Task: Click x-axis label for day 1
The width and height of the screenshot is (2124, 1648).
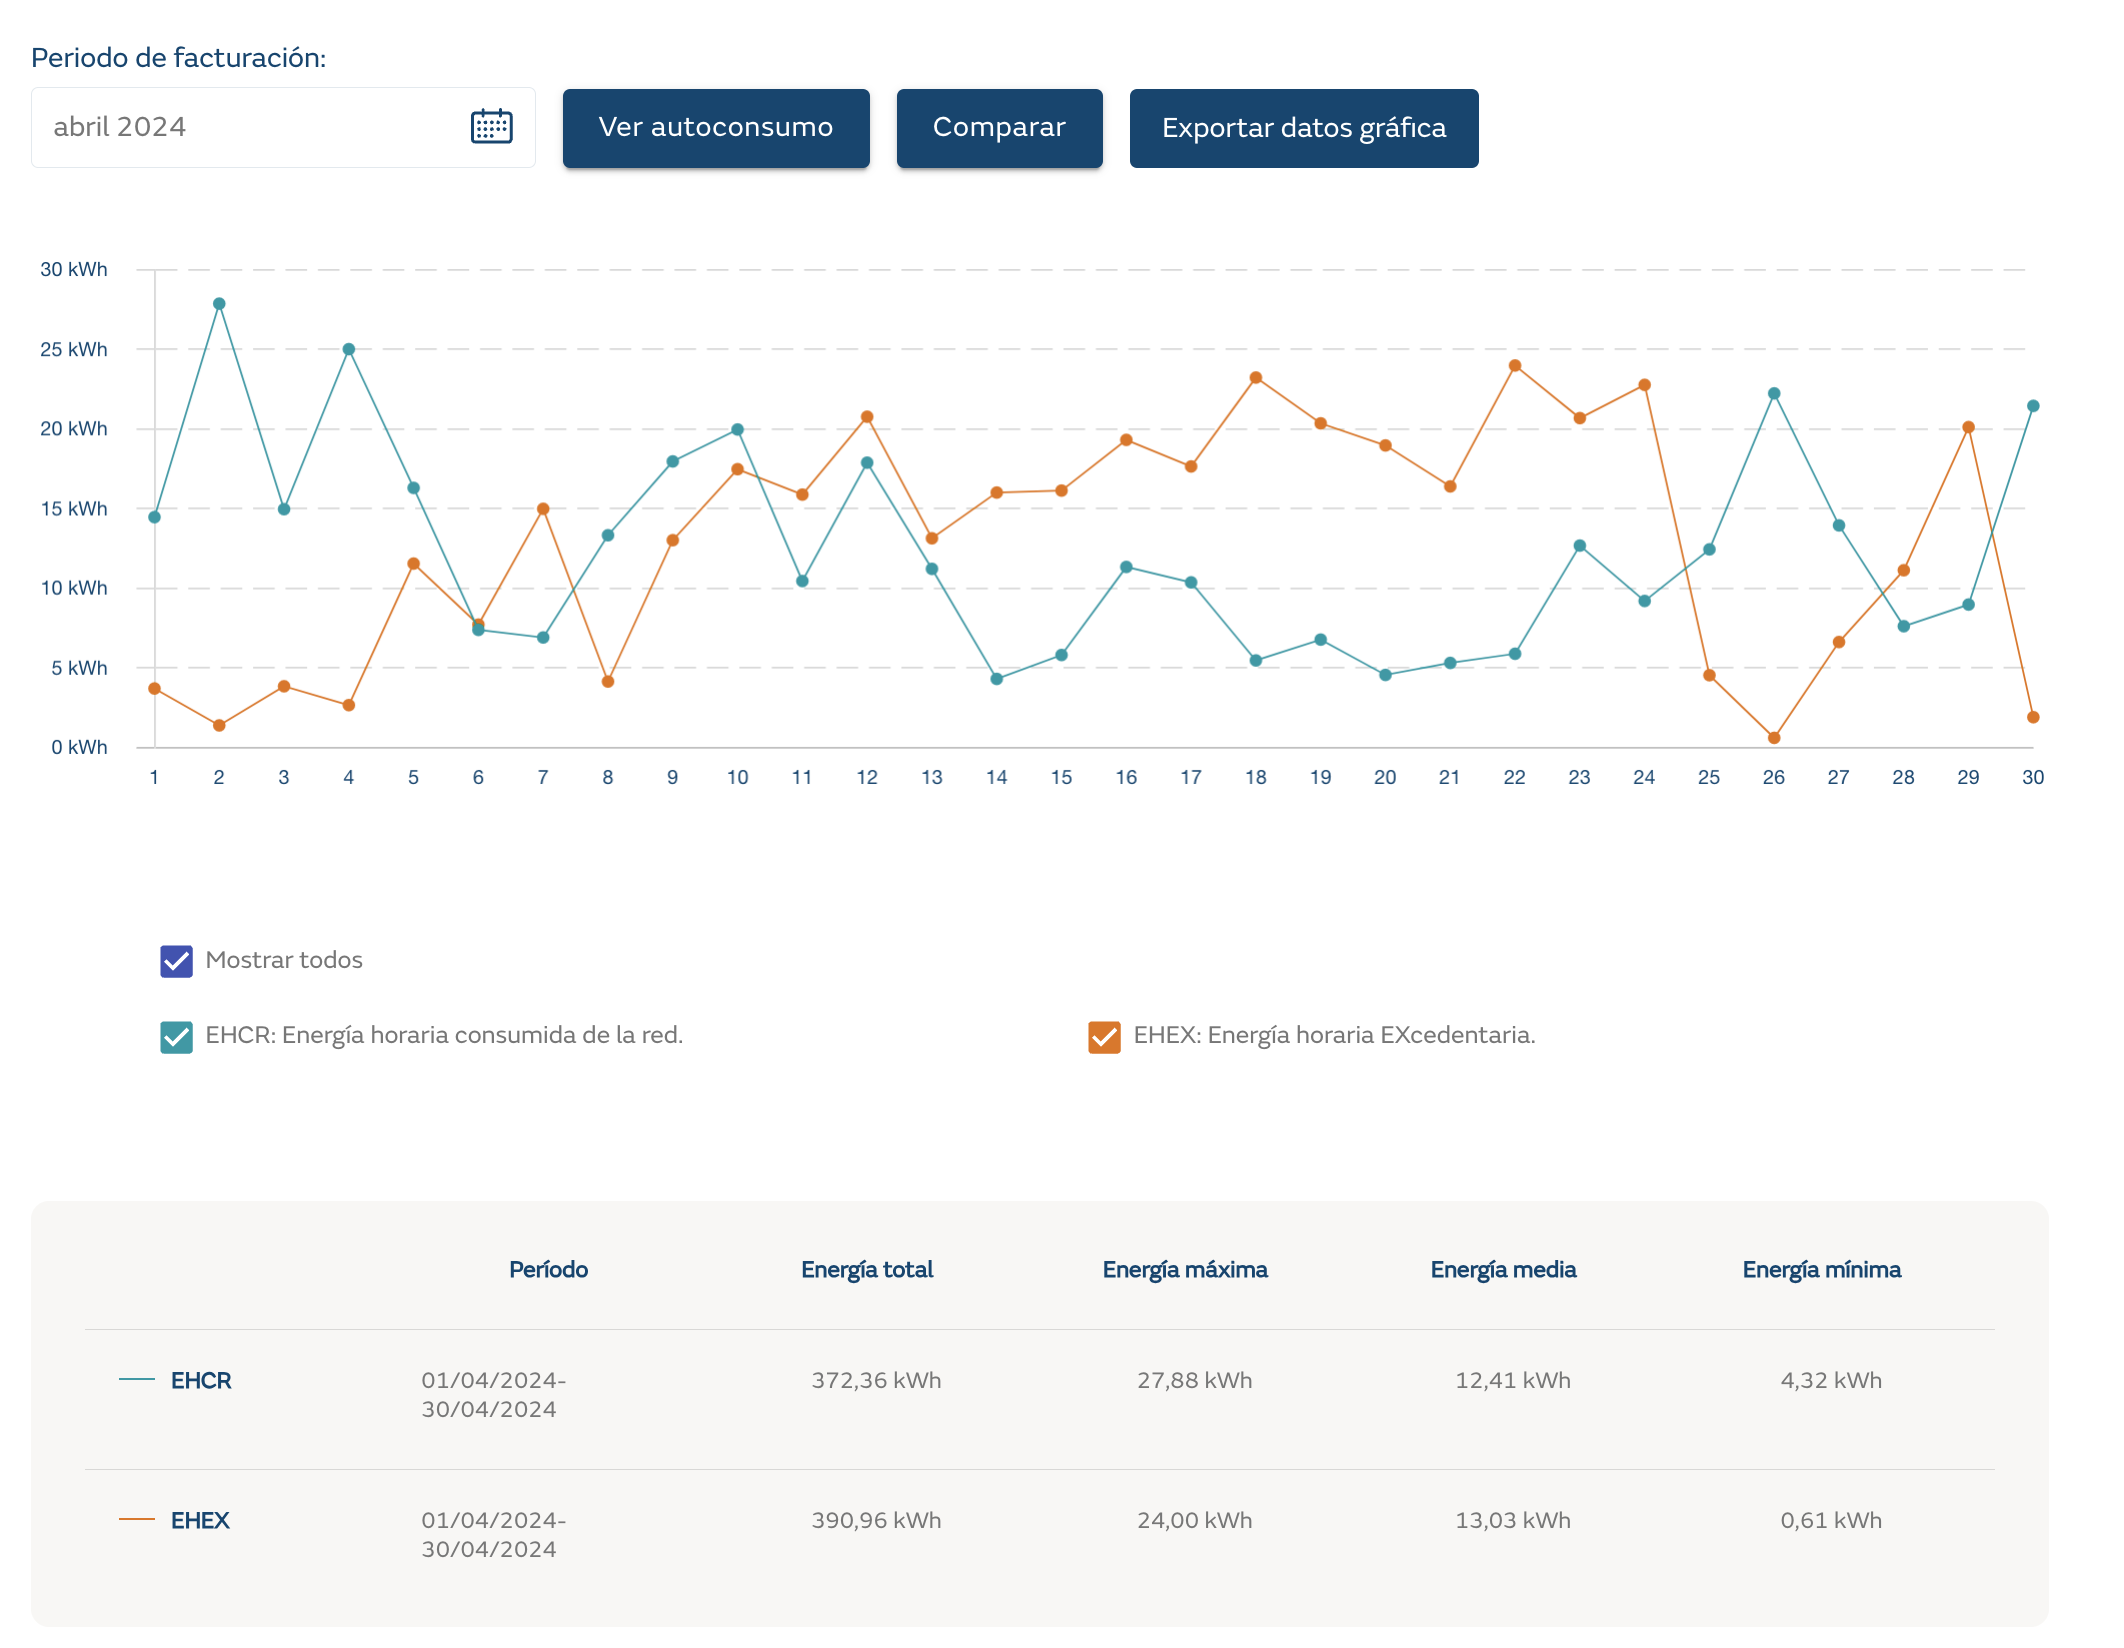Action: pyautogui.click(x=154, y=778)
